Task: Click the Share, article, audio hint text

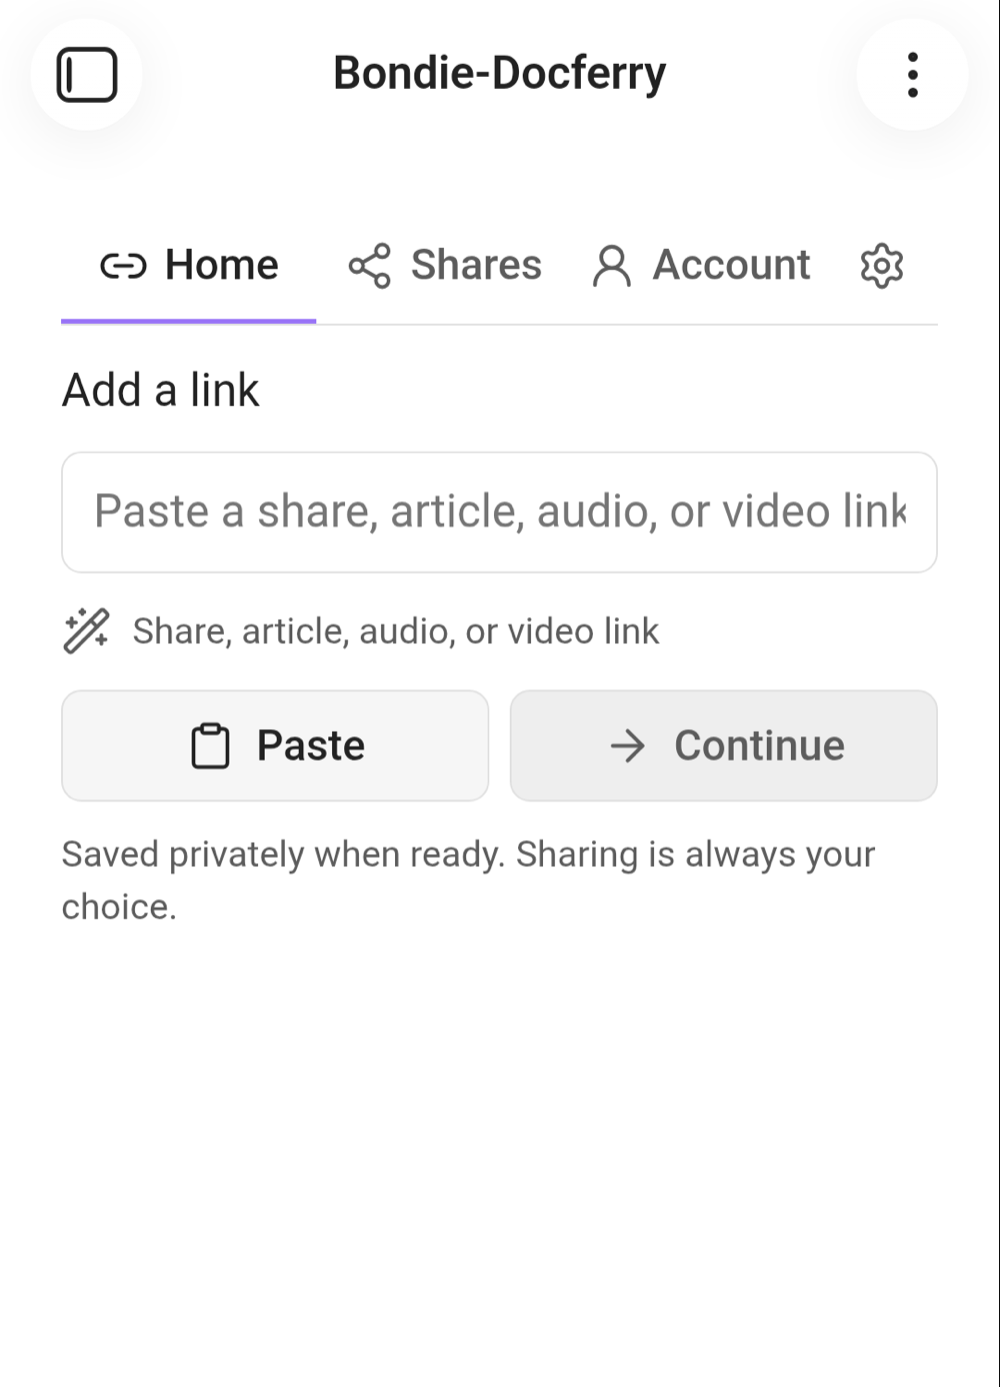Action: click(x=396, y=631)
